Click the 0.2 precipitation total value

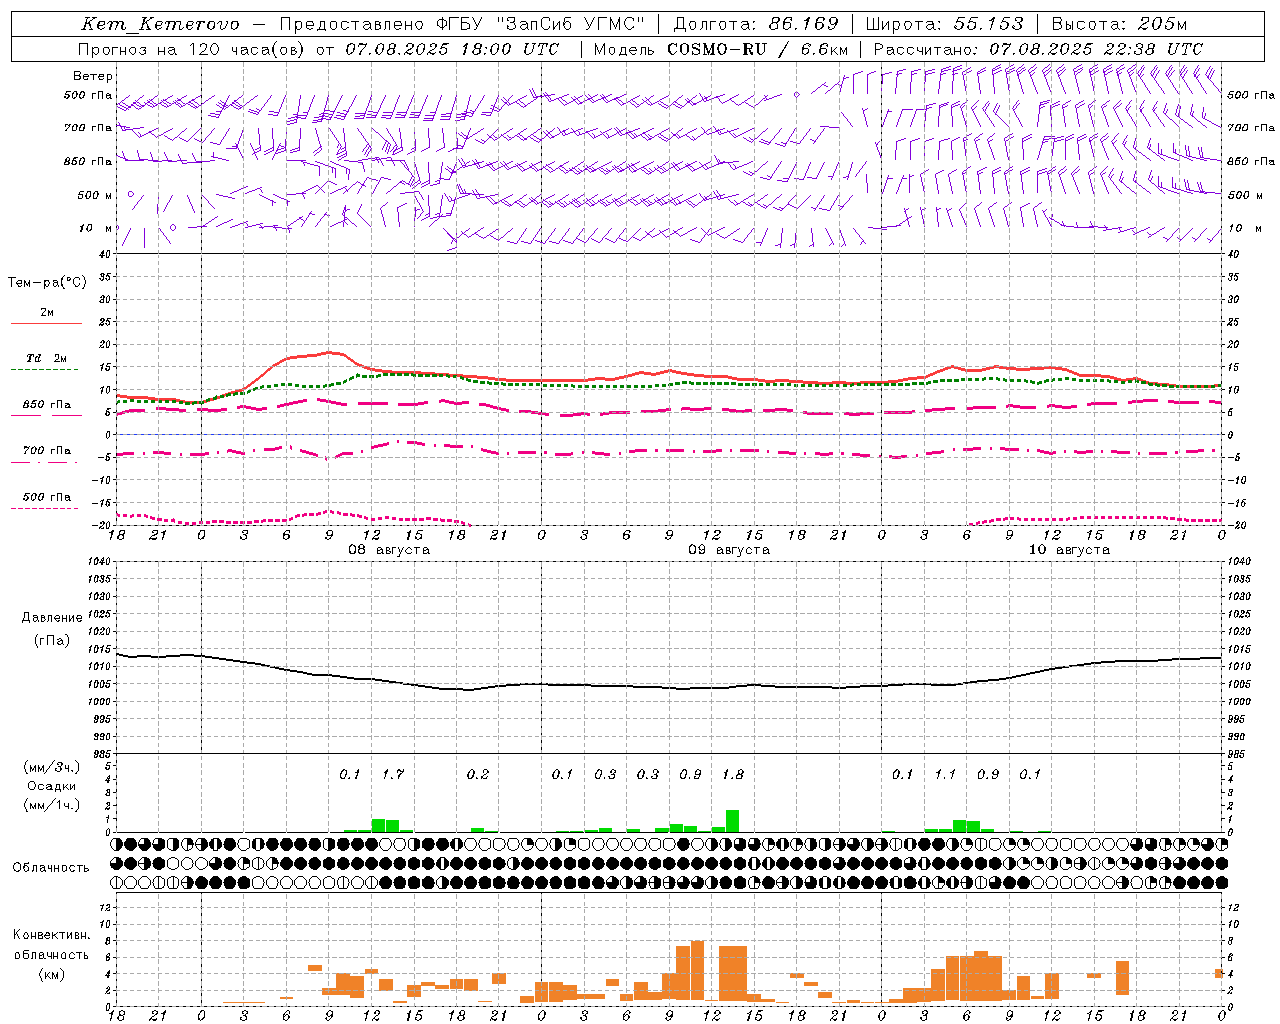pos(478,774)
